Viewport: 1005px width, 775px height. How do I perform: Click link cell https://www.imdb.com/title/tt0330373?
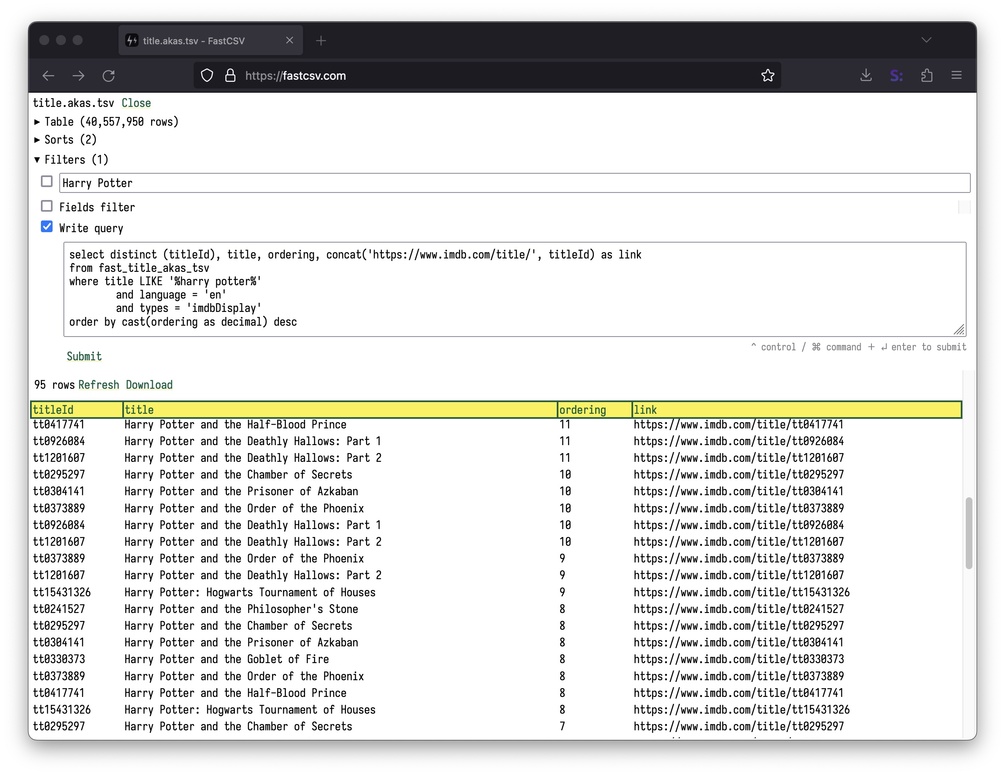(x=738, y=659)
